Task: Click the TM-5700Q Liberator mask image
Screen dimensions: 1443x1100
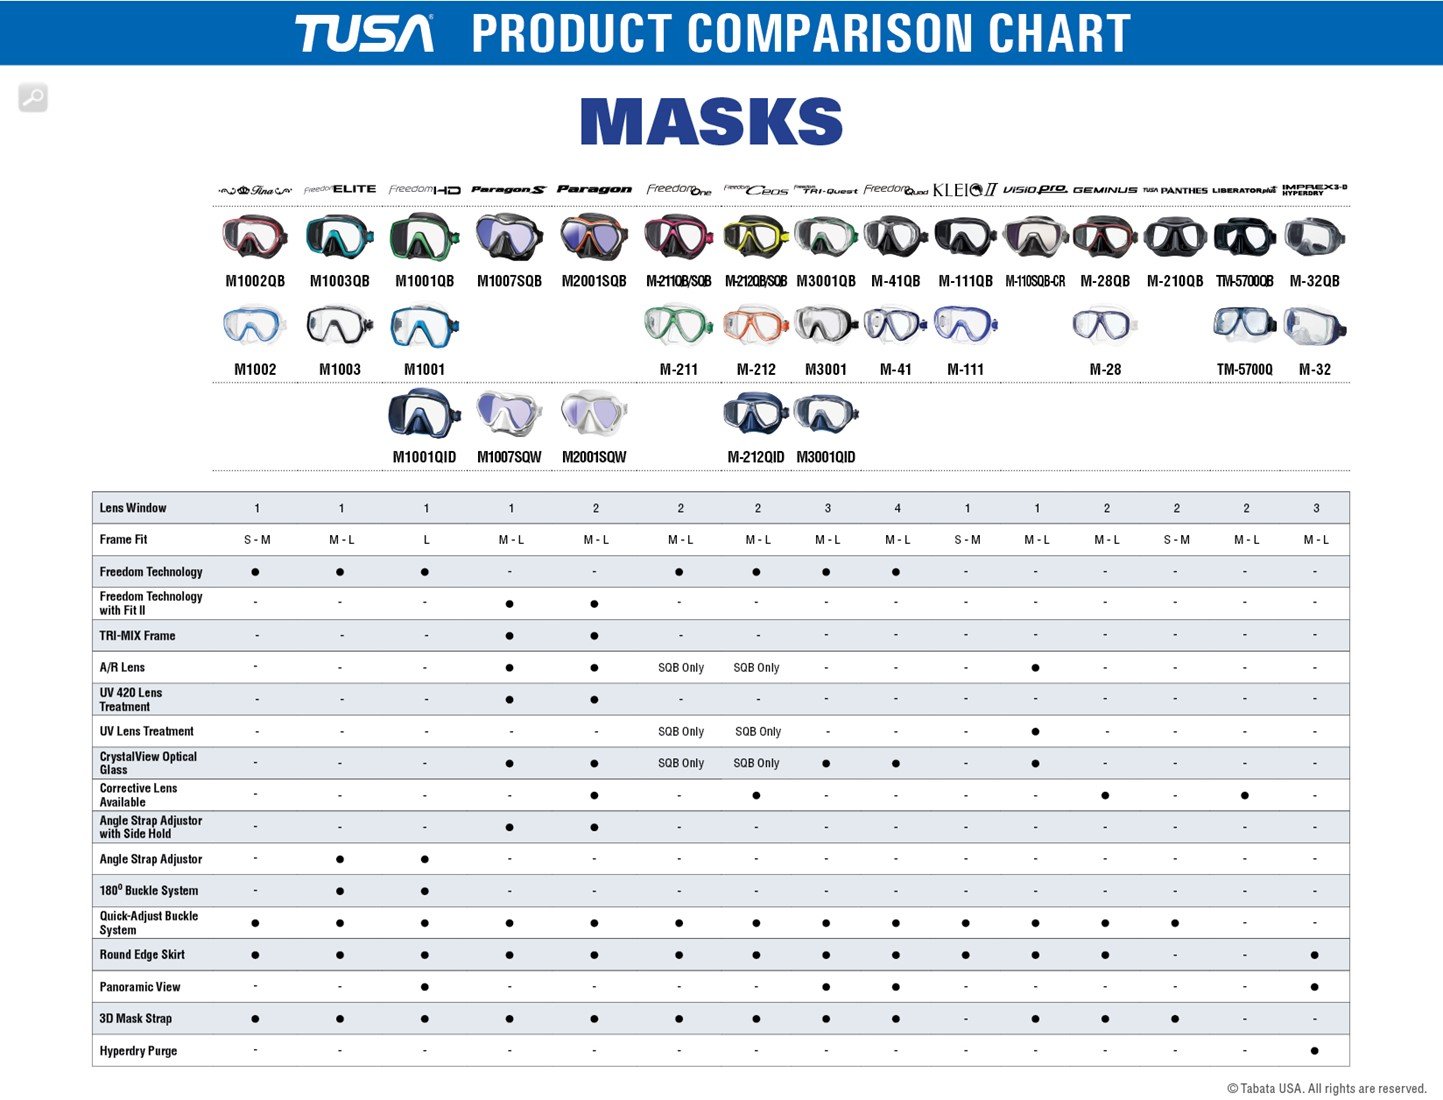Action: (1245, 325)
